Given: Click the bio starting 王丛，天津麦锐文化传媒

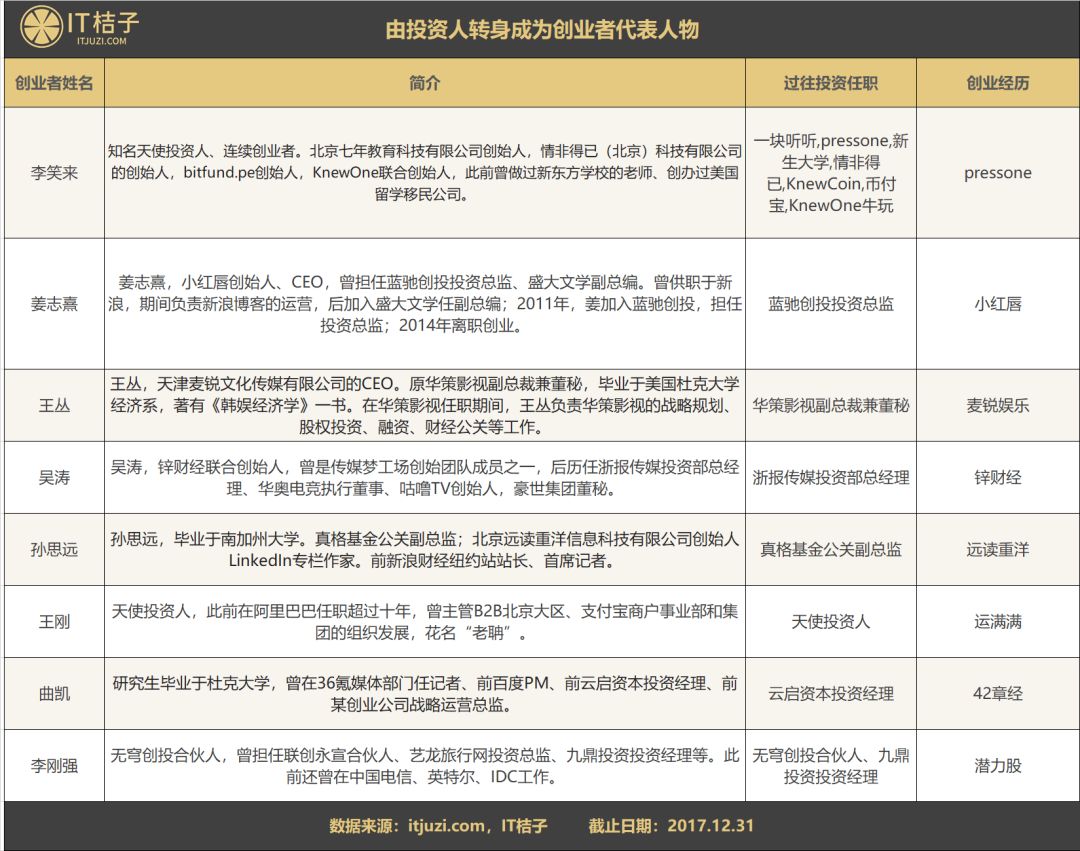Looking at the screenshot, I should point(424,406).
